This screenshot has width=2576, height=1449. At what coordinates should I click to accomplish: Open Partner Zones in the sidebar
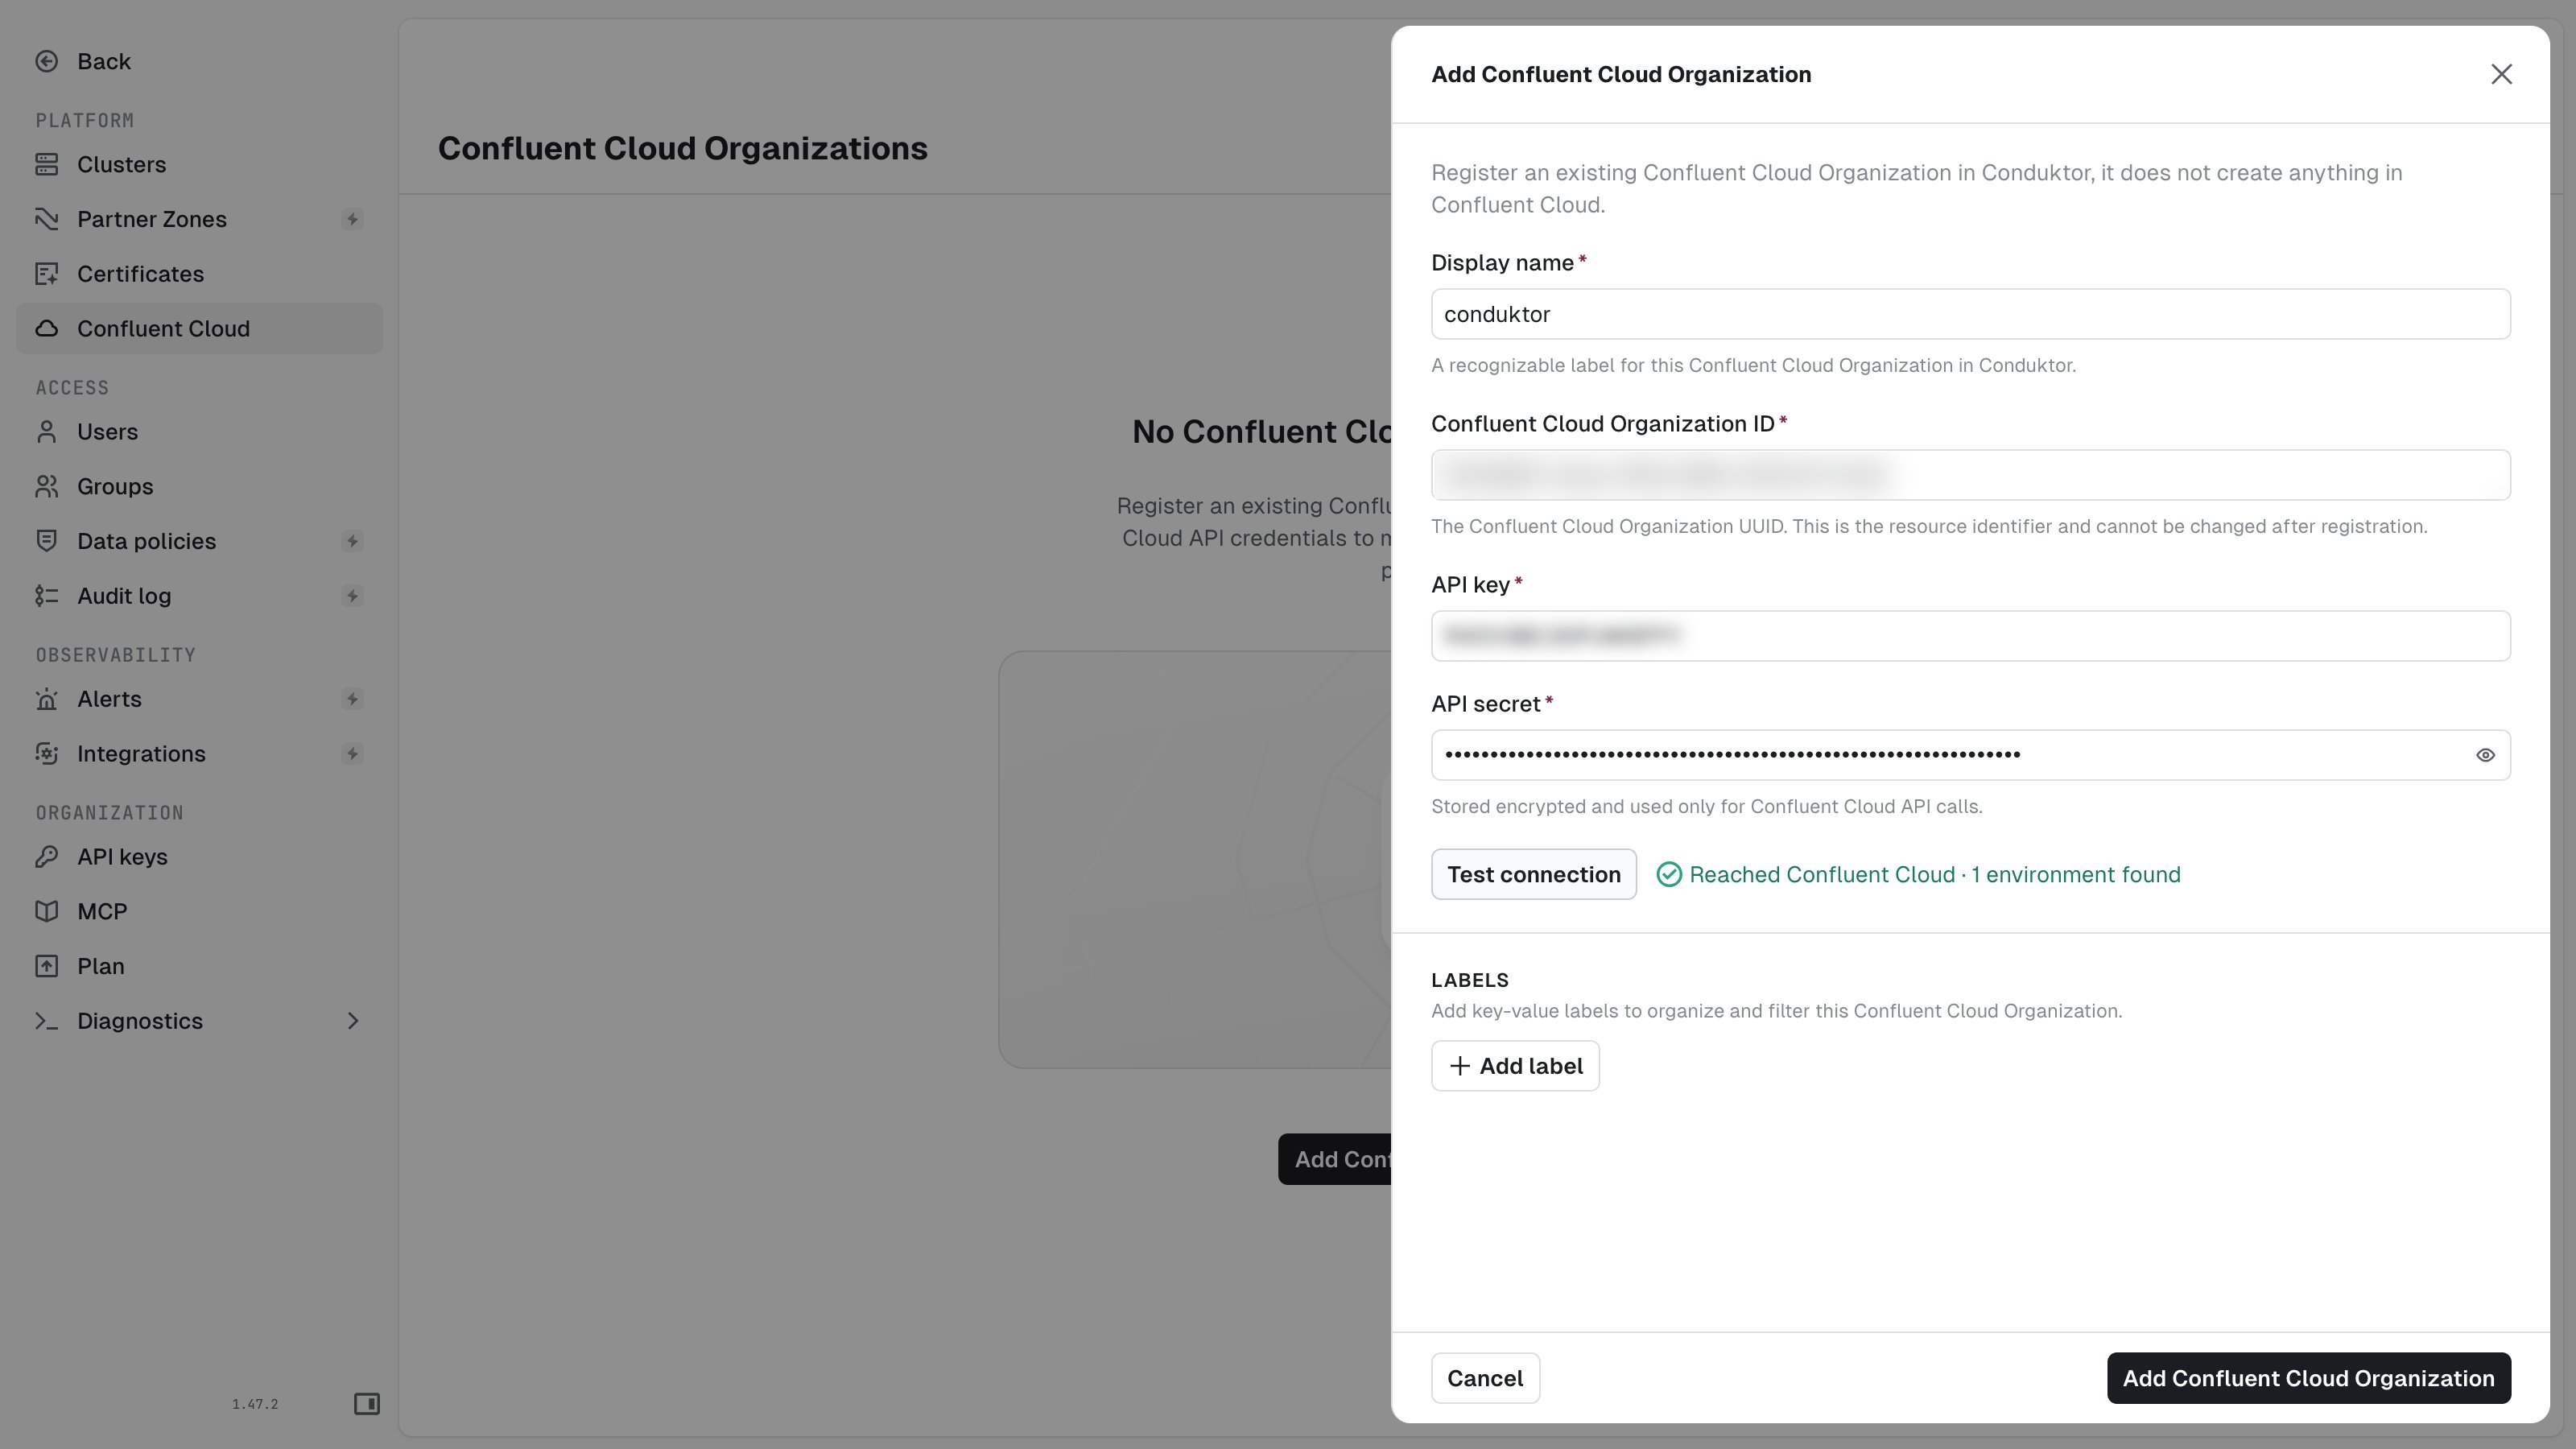click(x=199, y=219)
